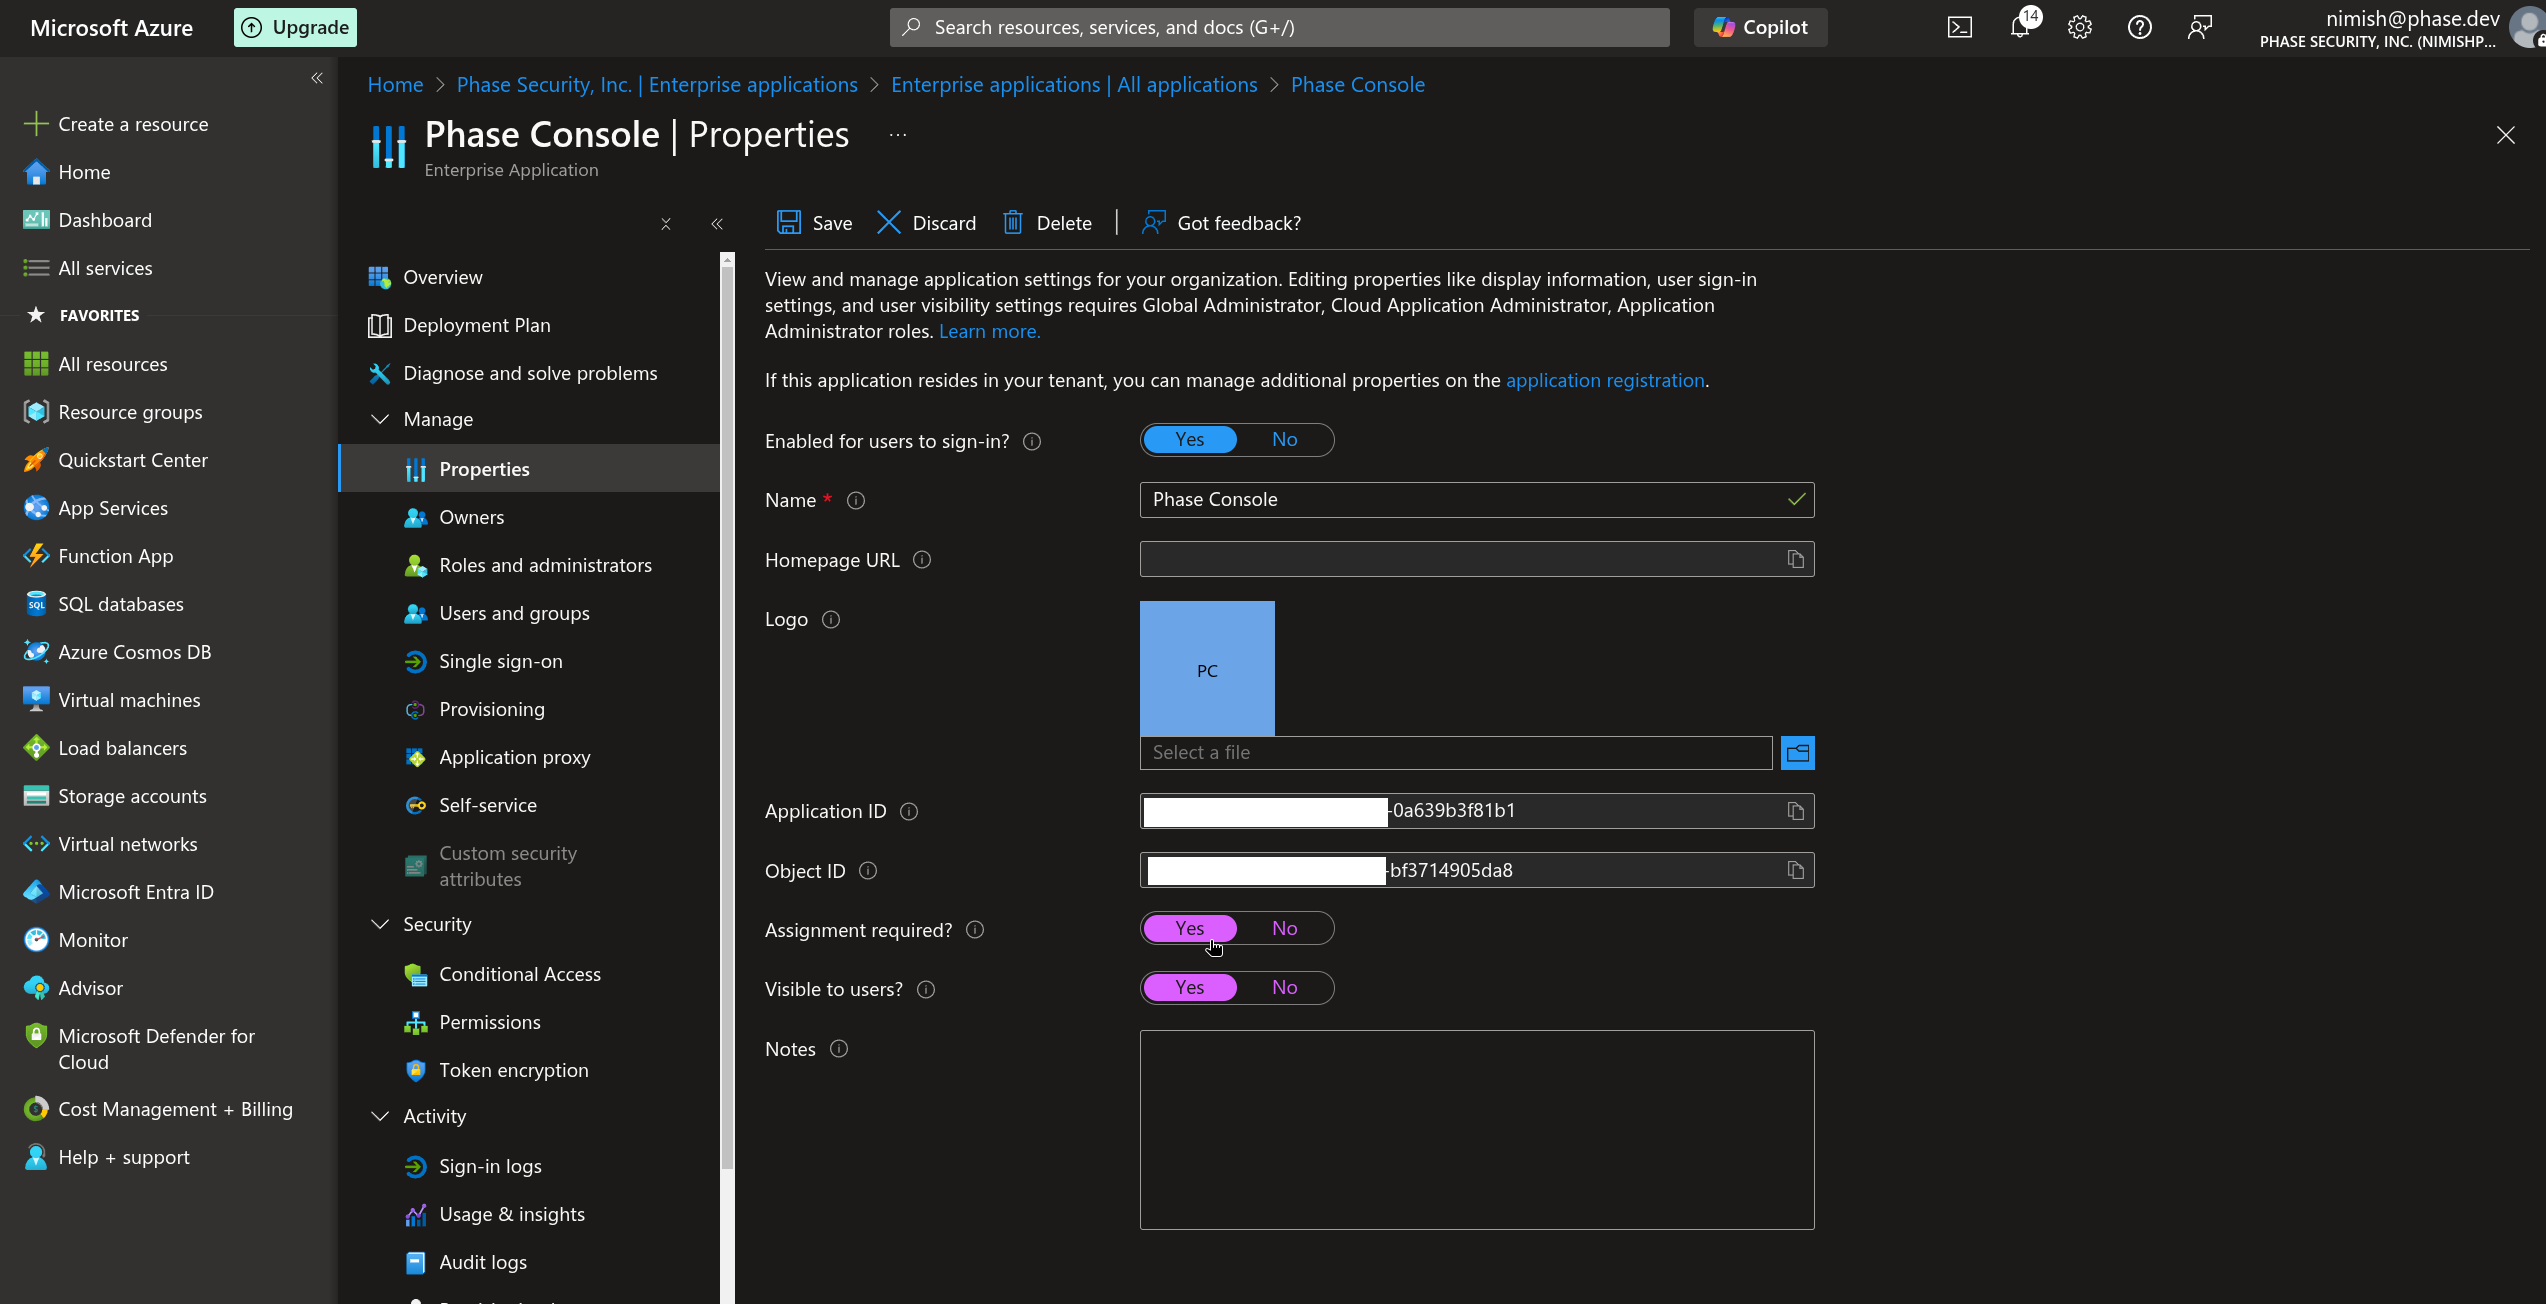Click the Upgrade button
Viewport: 2546px width, 1304px height.
295,27
